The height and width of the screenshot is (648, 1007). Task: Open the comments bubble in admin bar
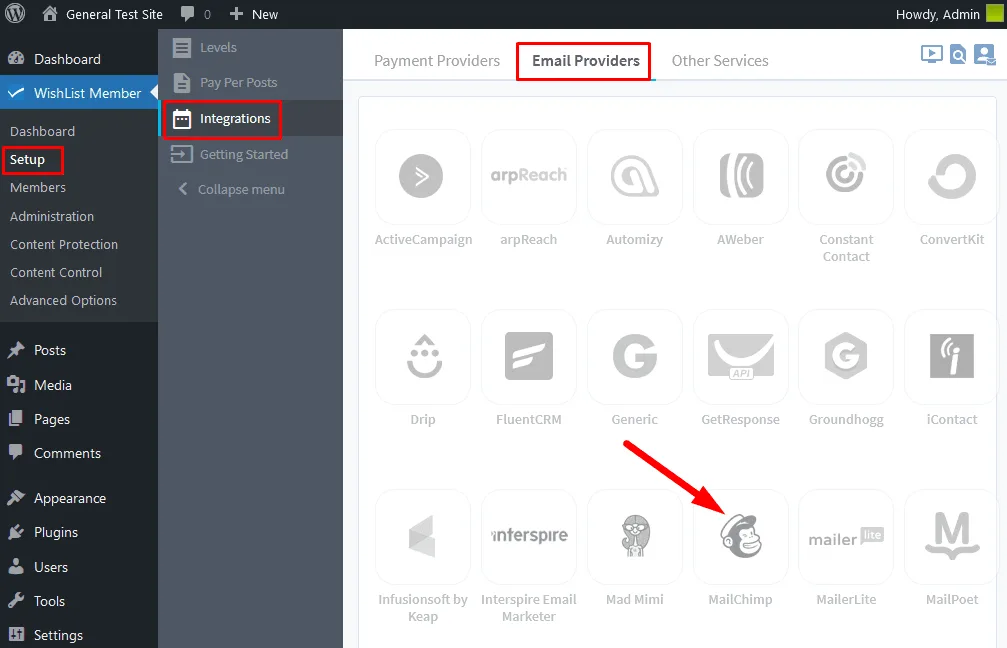(x=188, y=14)
